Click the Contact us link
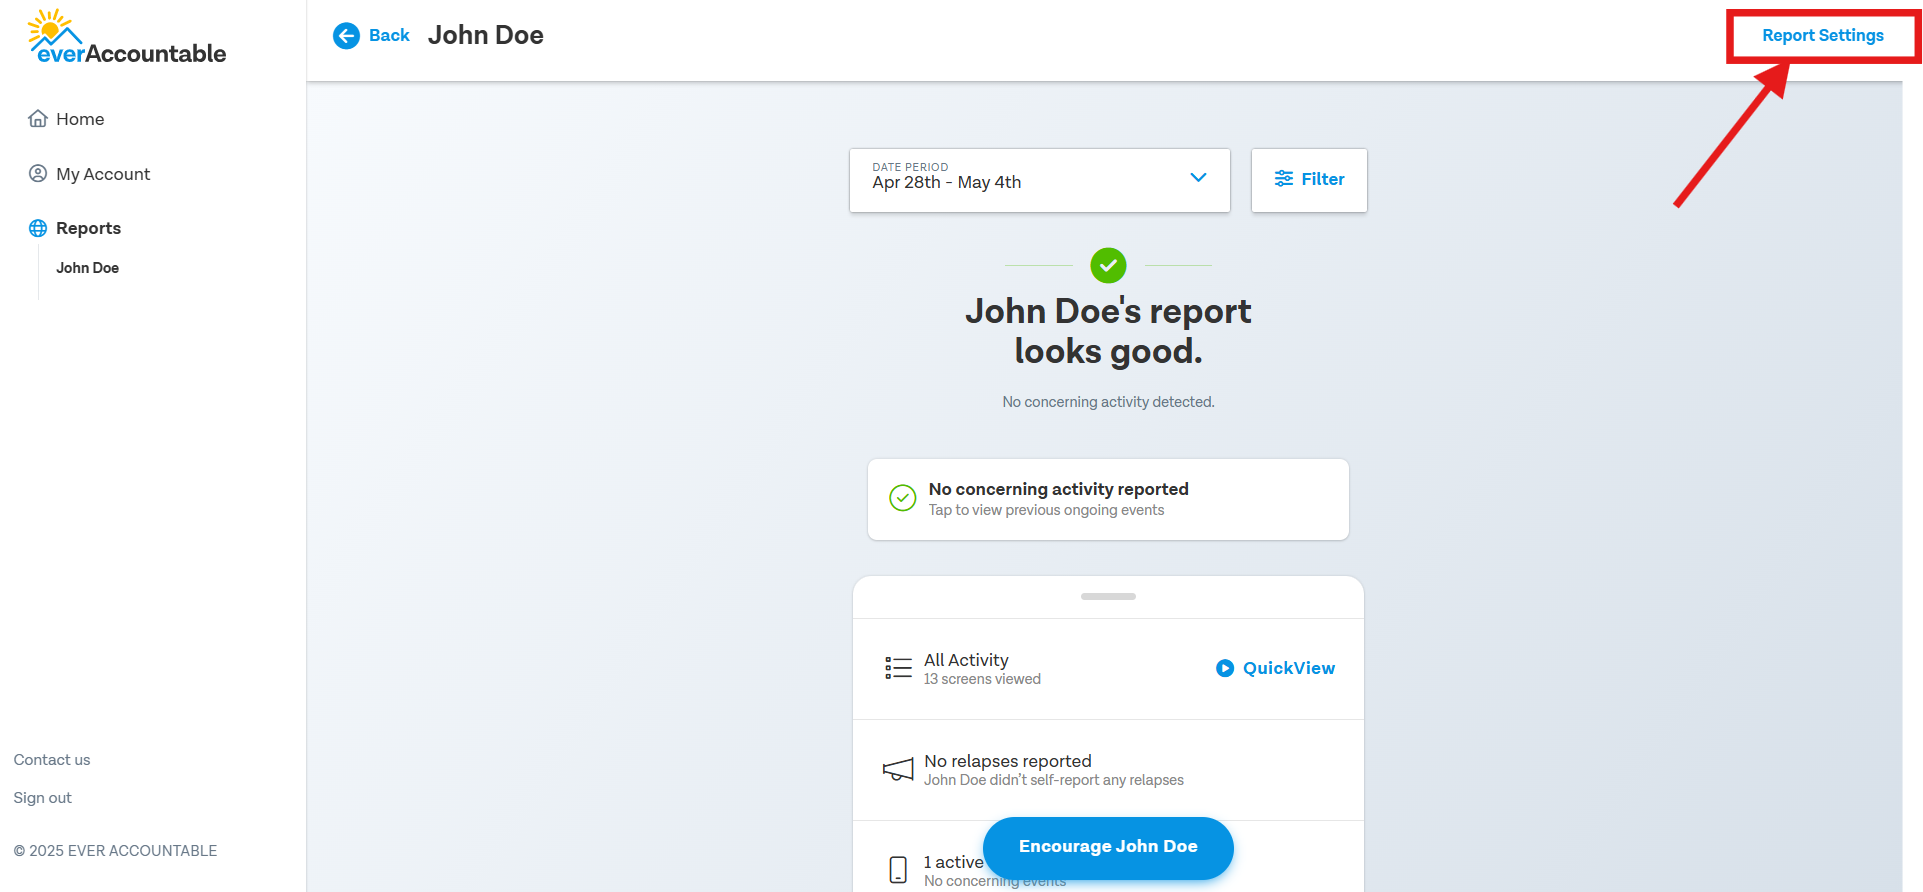This screenshot has width=1923, height=892. [52, 760]
